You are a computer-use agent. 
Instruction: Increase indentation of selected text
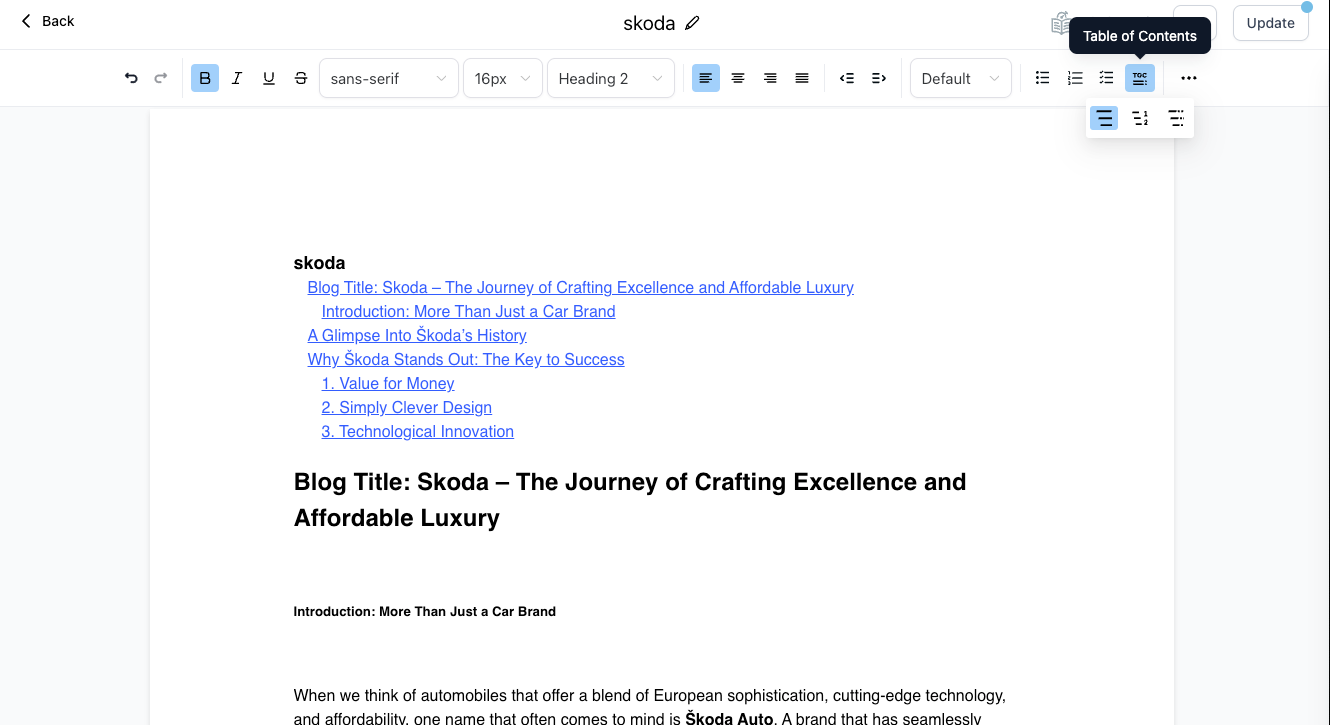click(x=879, y=77)
